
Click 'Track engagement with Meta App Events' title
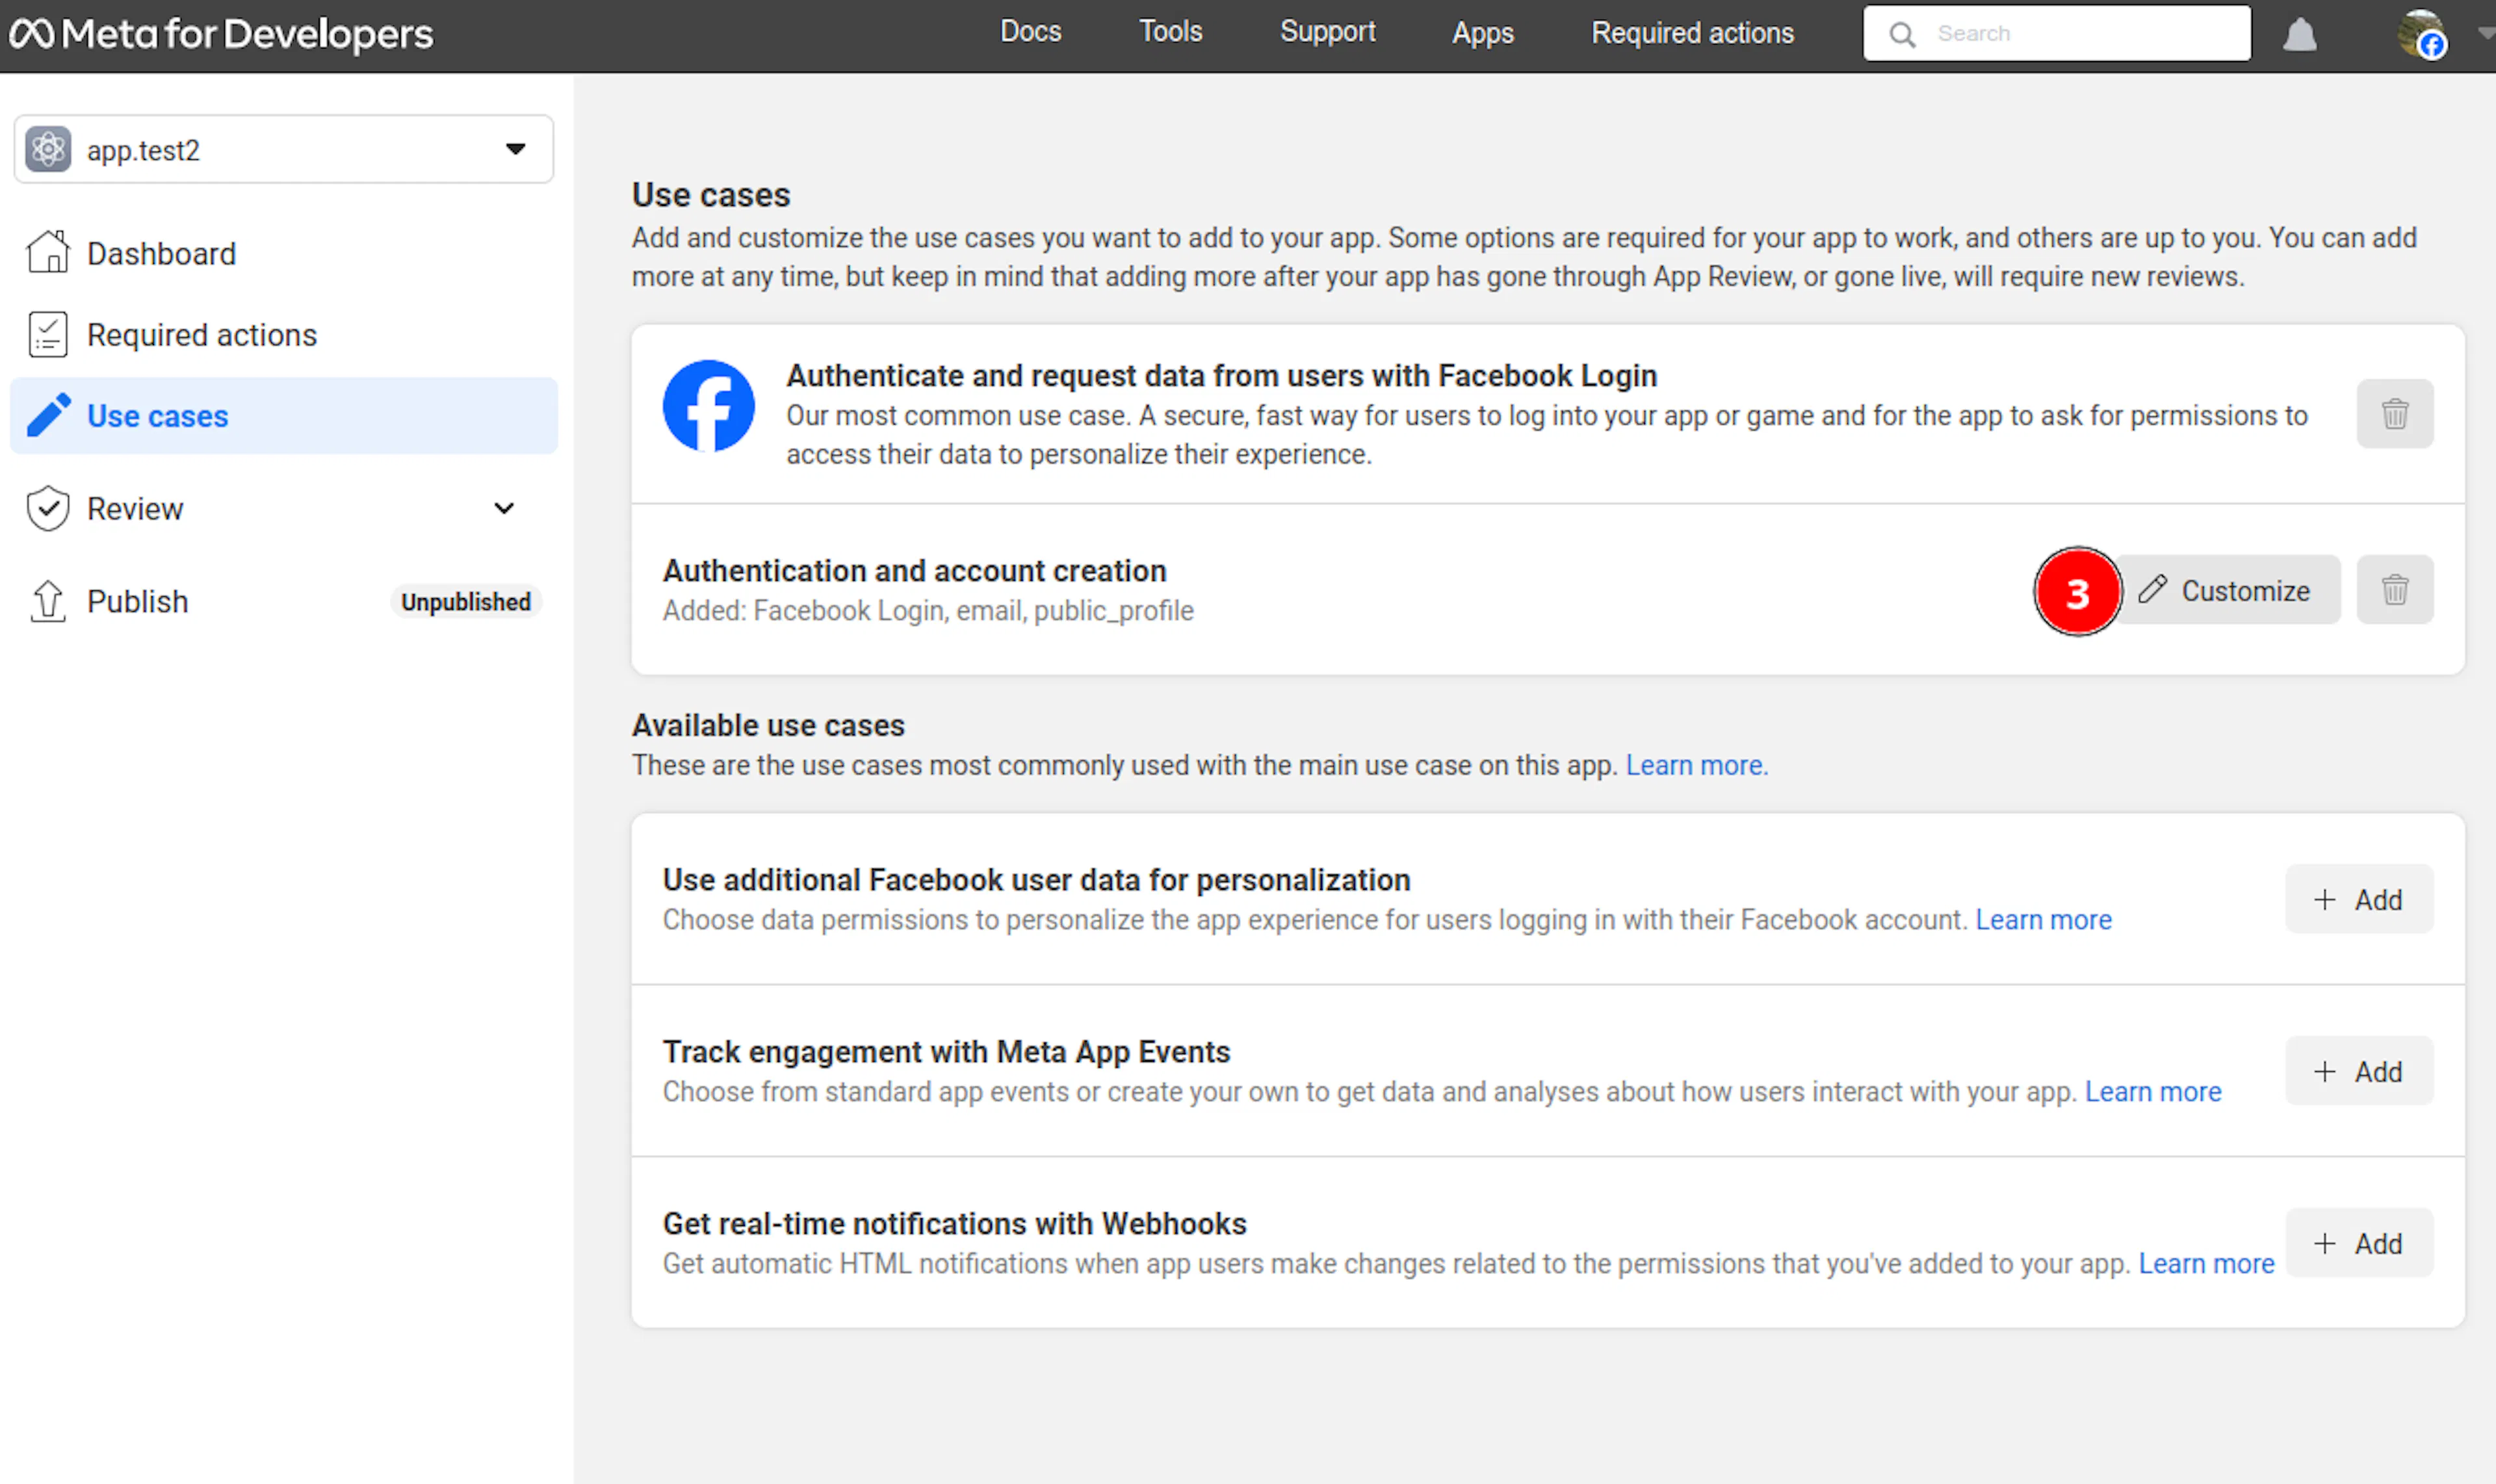[x=946, y=1051]
